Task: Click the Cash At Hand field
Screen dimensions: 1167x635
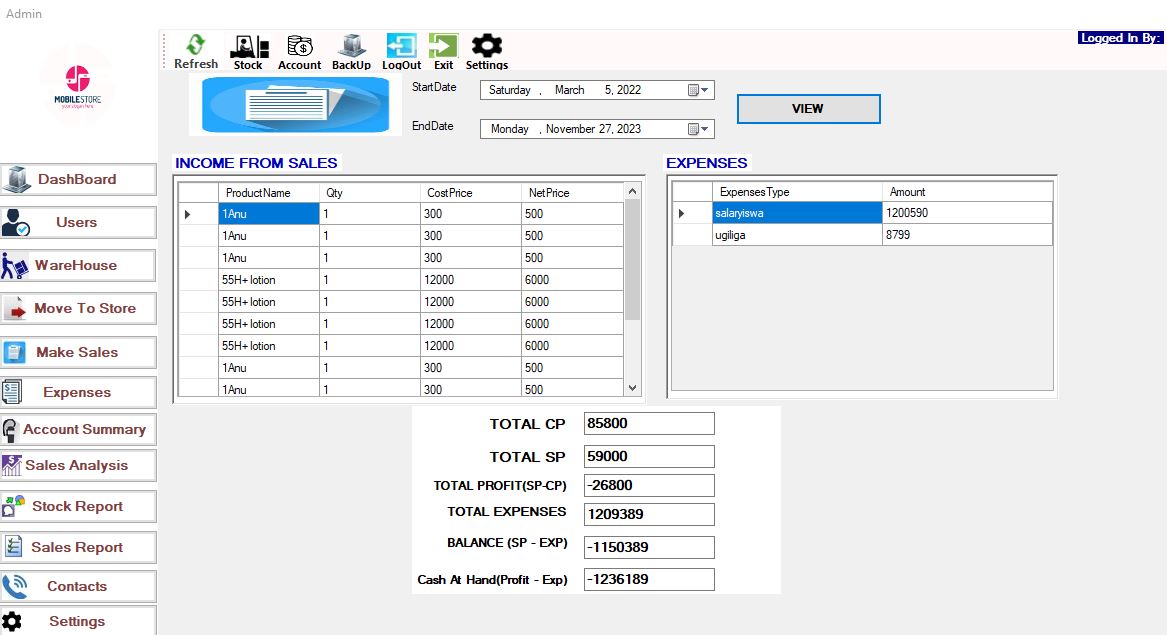Action: [649, 579]
